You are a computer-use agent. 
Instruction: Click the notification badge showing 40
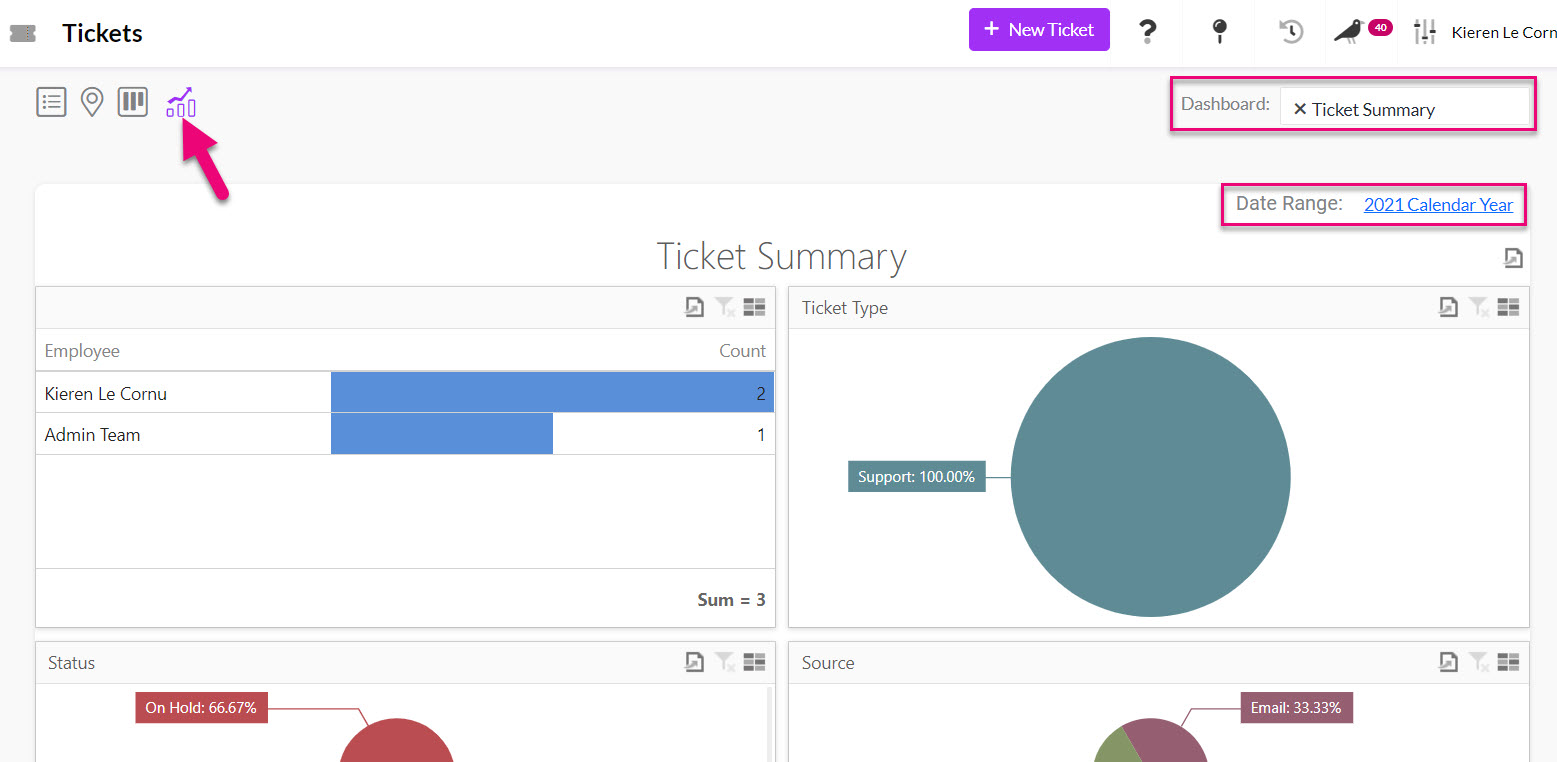click(1380, 27)
